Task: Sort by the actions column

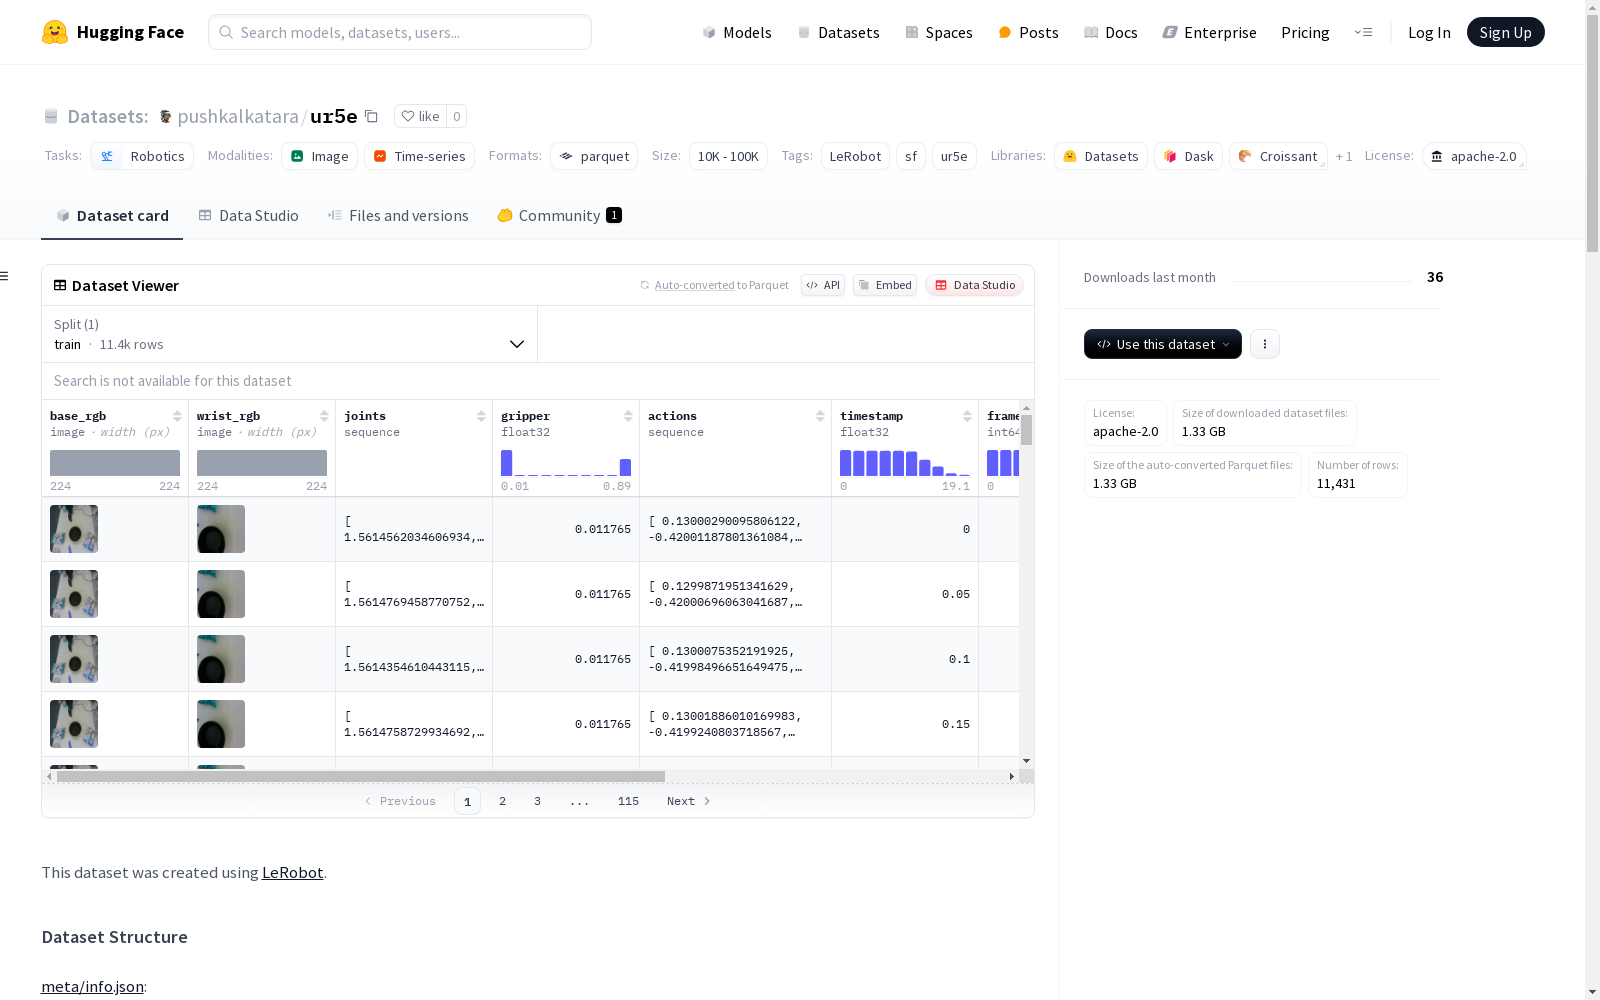Action: click(820, 416)
